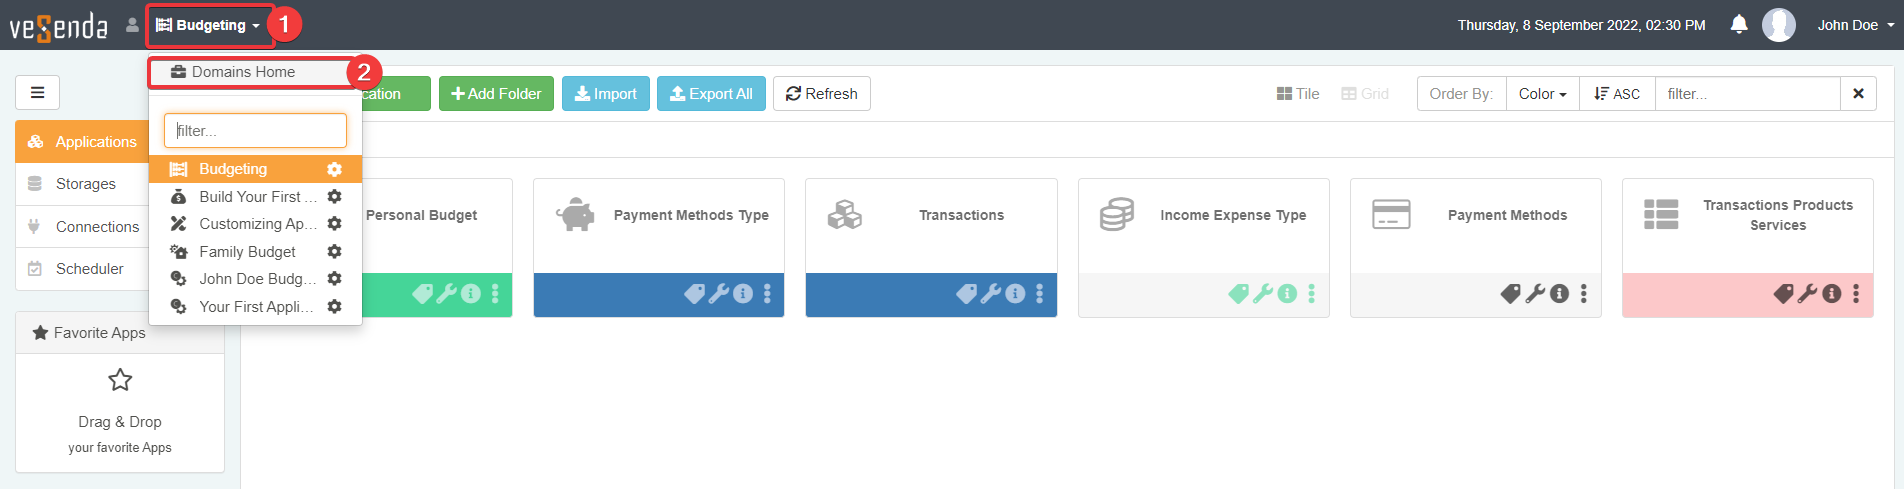Select Domains Home menu item
The width and height of the screenshot is (1904, 489).
243,72
